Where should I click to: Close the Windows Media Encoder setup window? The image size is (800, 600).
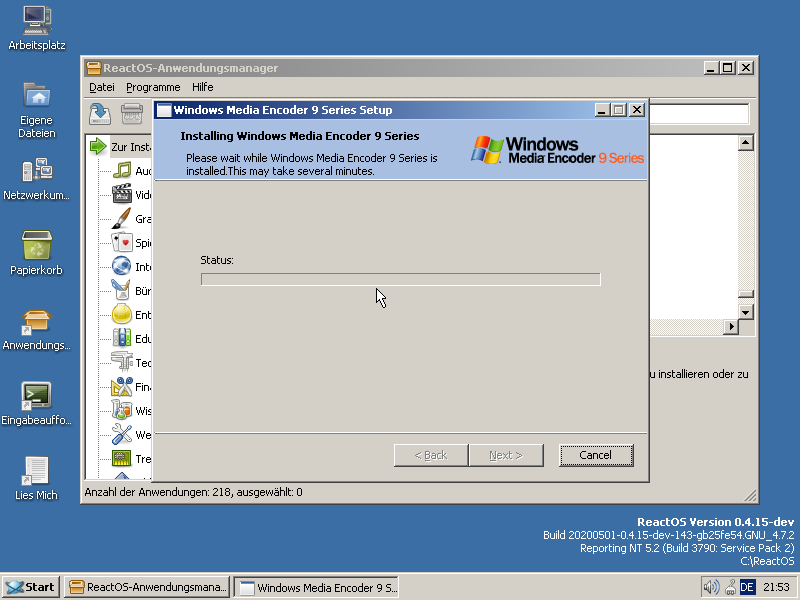click(x=637, y=110)
